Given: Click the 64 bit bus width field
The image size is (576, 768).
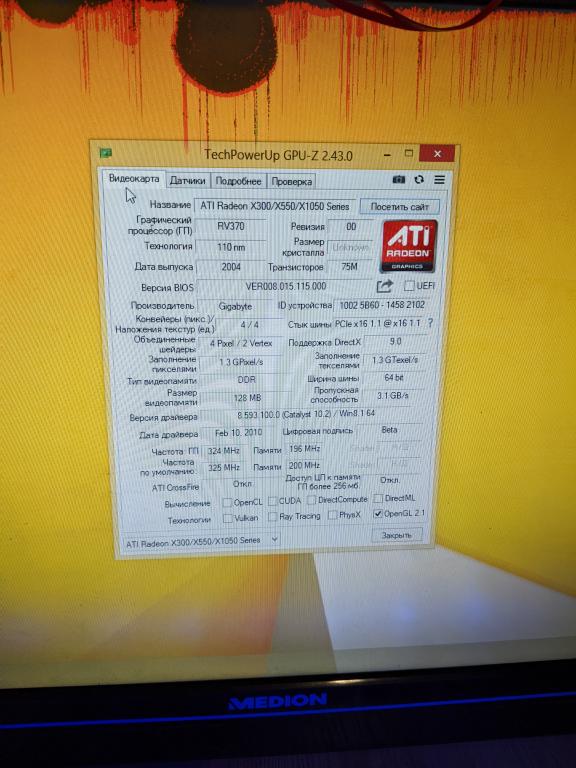Looking at the screenshot, I should [x=394, y=378].
